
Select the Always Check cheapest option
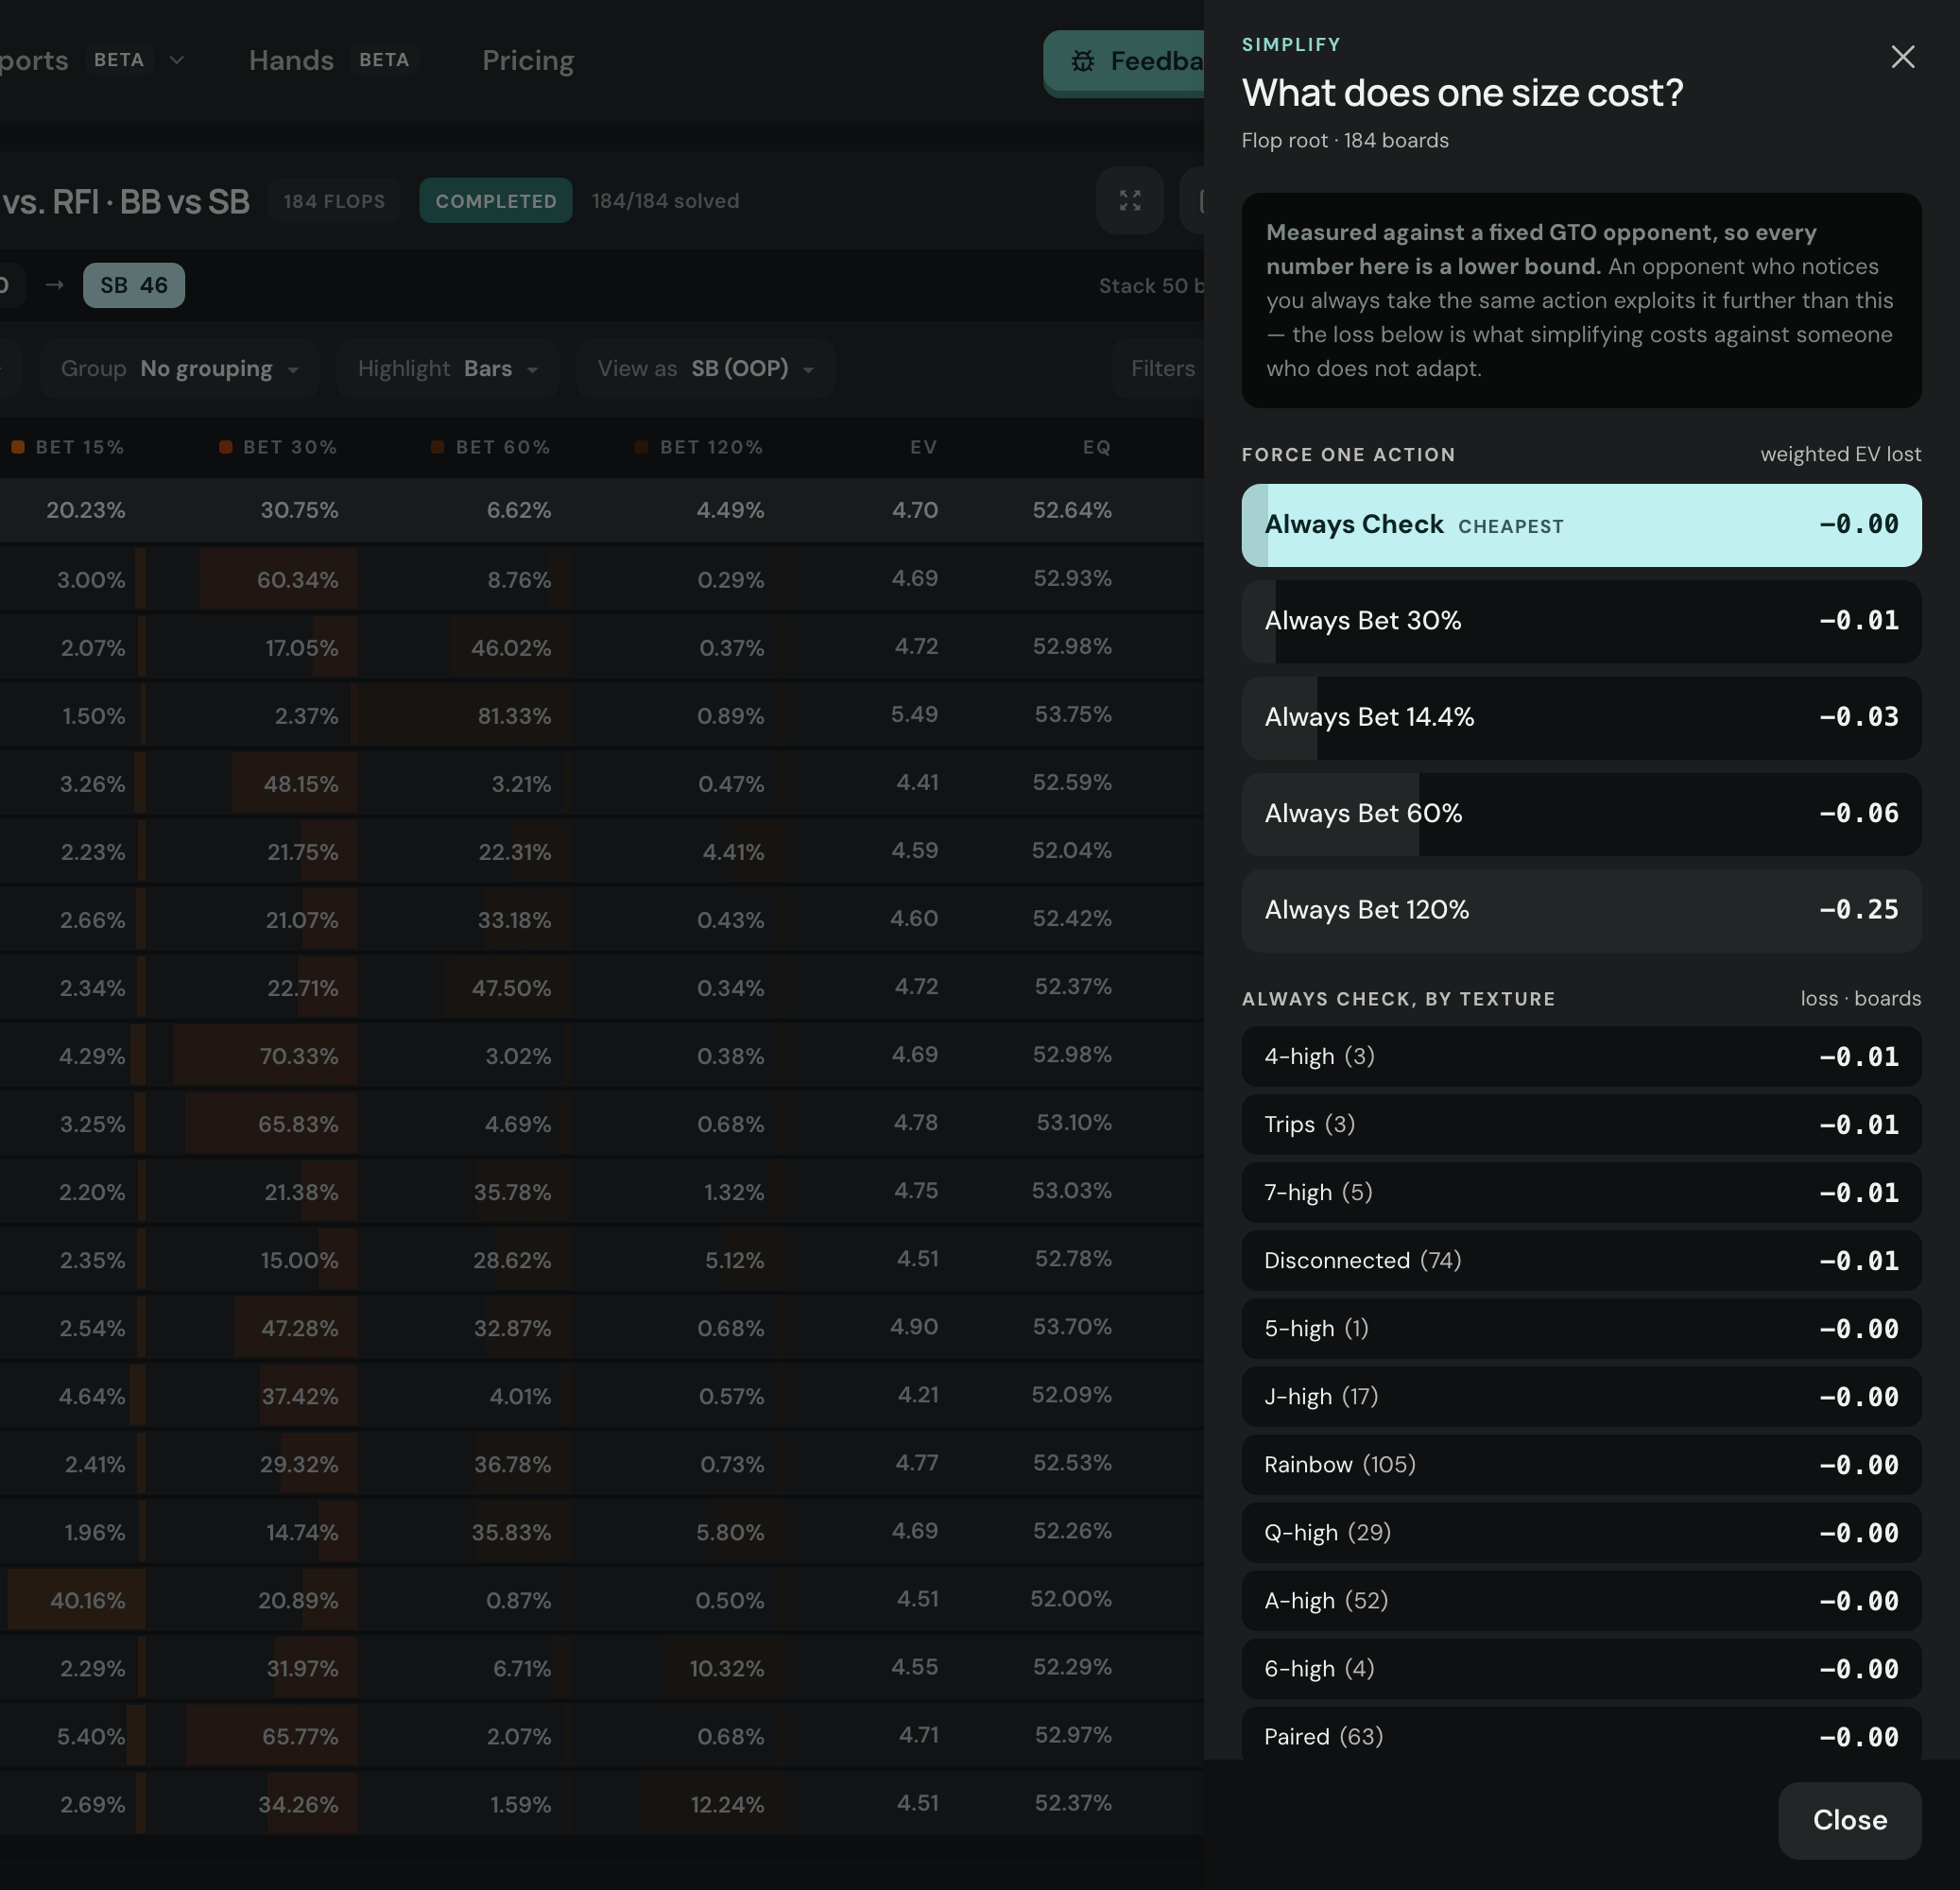coord(1581,525)
